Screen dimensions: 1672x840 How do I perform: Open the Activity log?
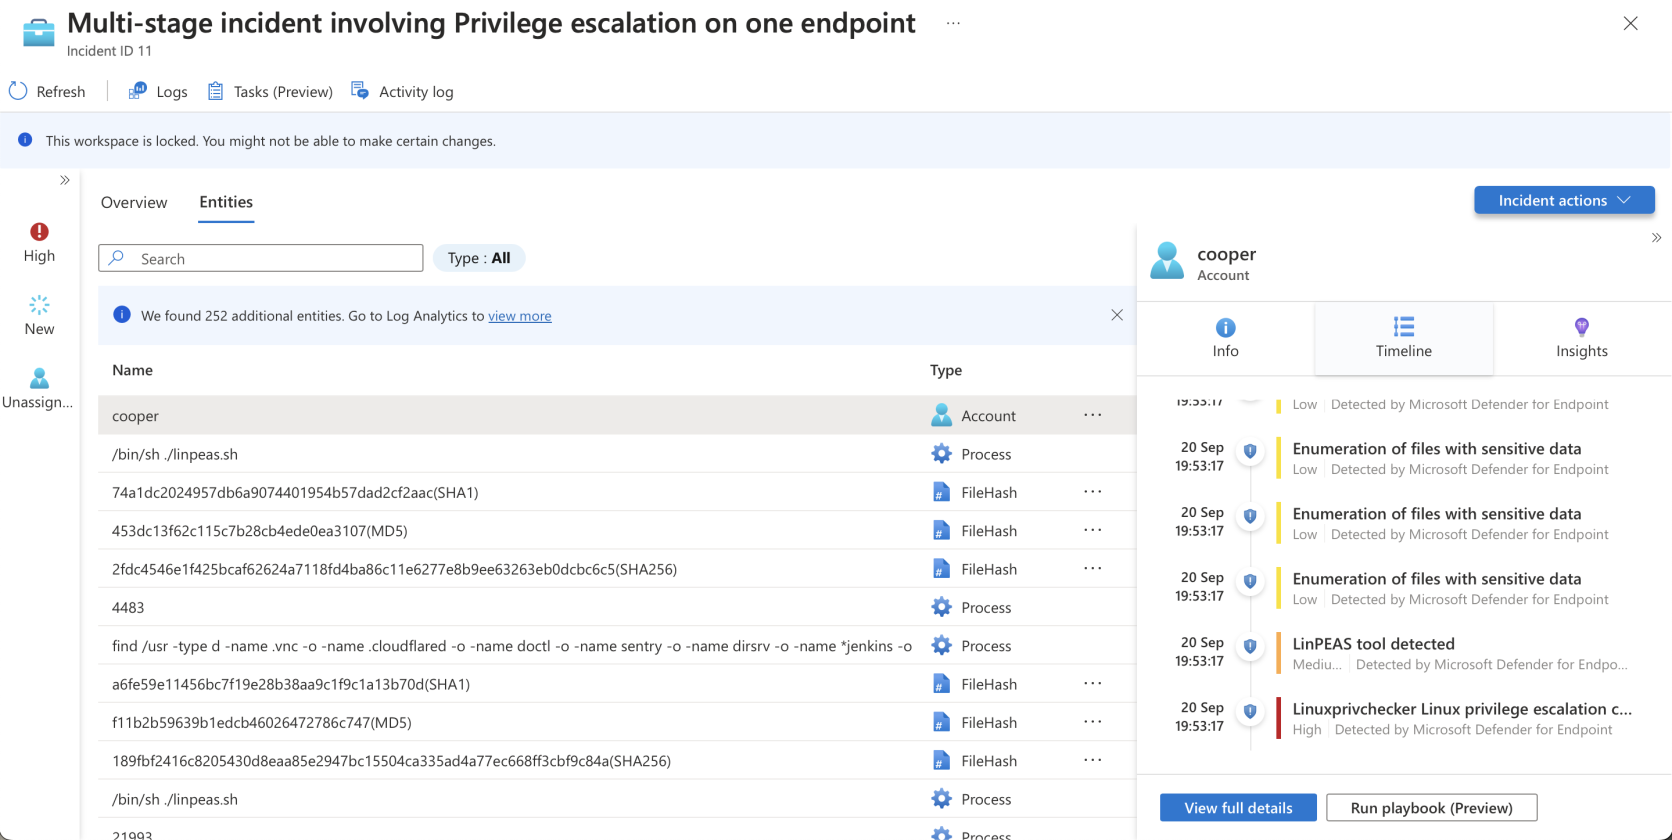(402, 91)
